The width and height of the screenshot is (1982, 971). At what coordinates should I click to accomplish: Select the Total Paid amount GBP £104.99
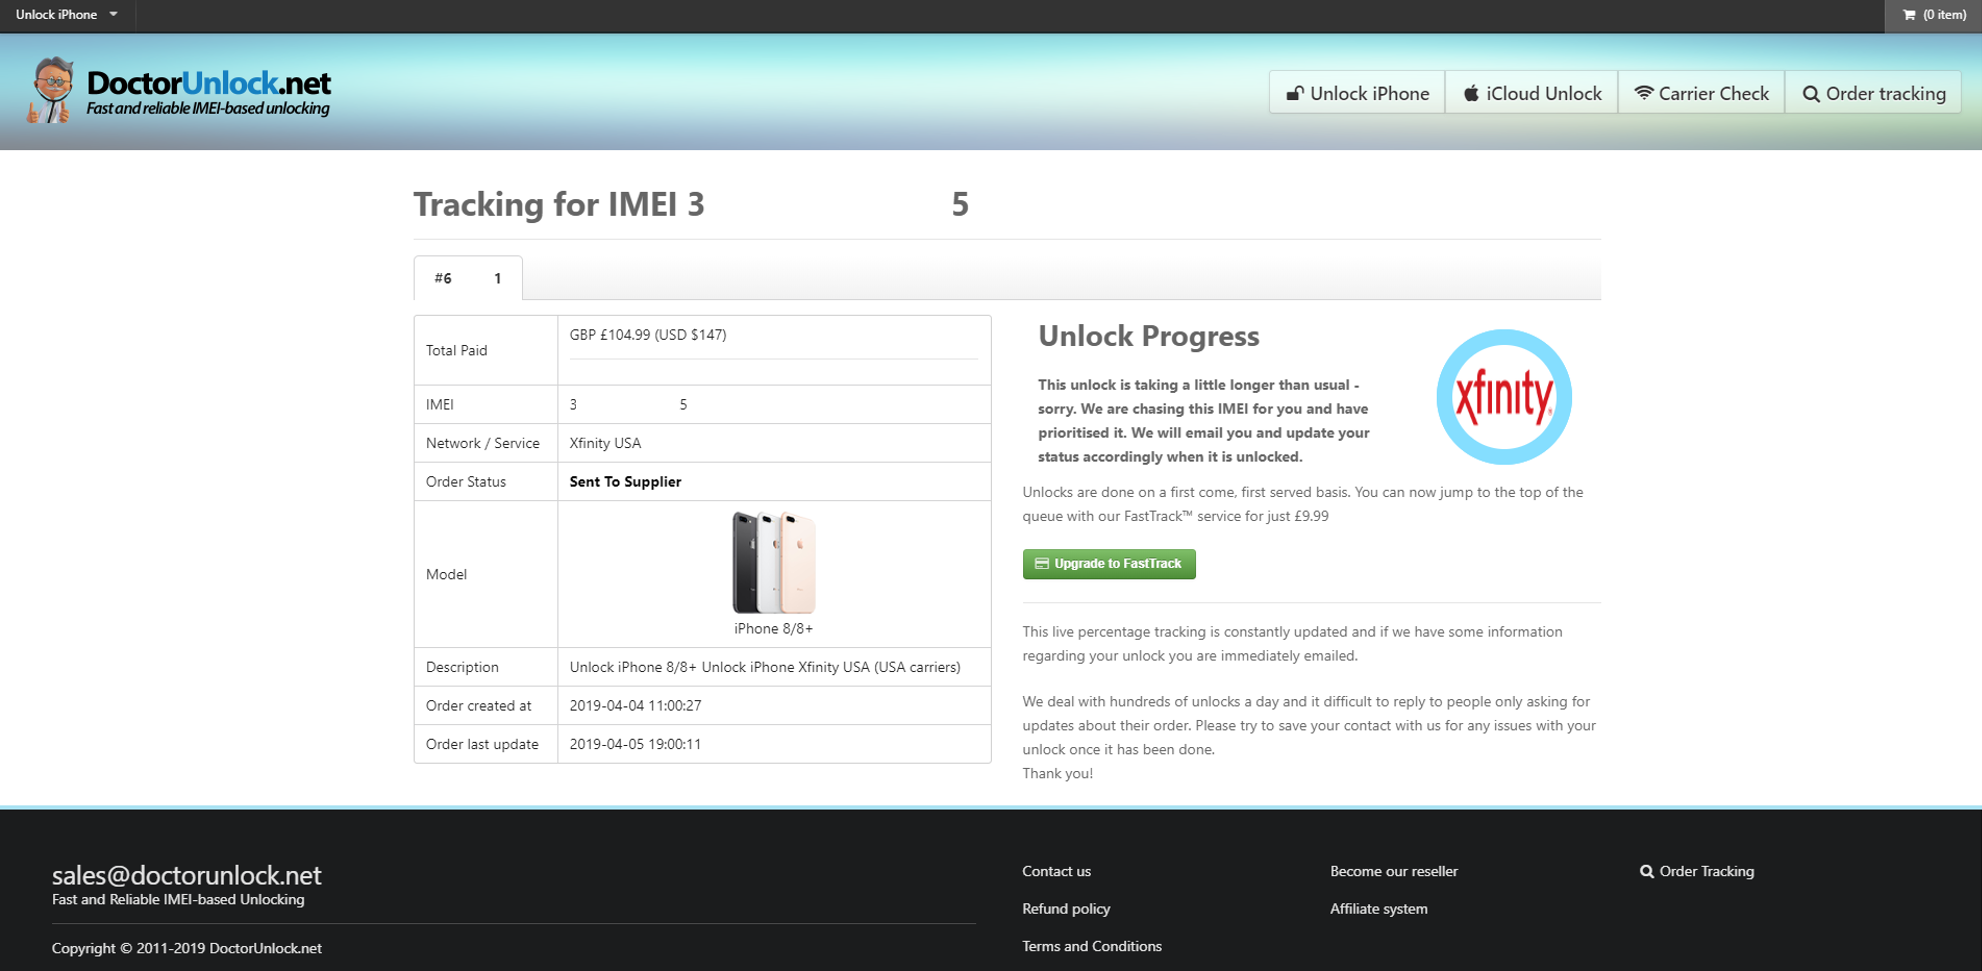pyautogui.click(x=648, y=335)
